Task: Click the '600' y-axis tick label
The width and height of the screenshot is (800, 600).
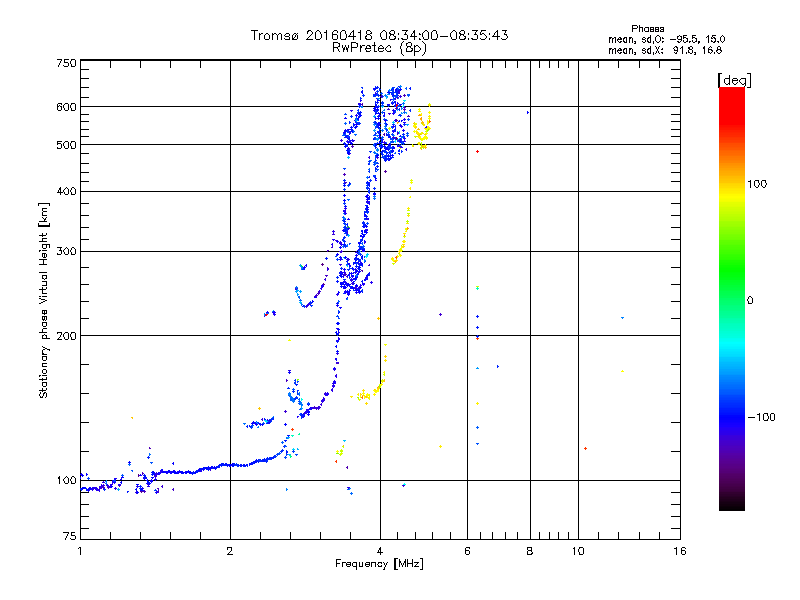Action: [x=66, y=107]
